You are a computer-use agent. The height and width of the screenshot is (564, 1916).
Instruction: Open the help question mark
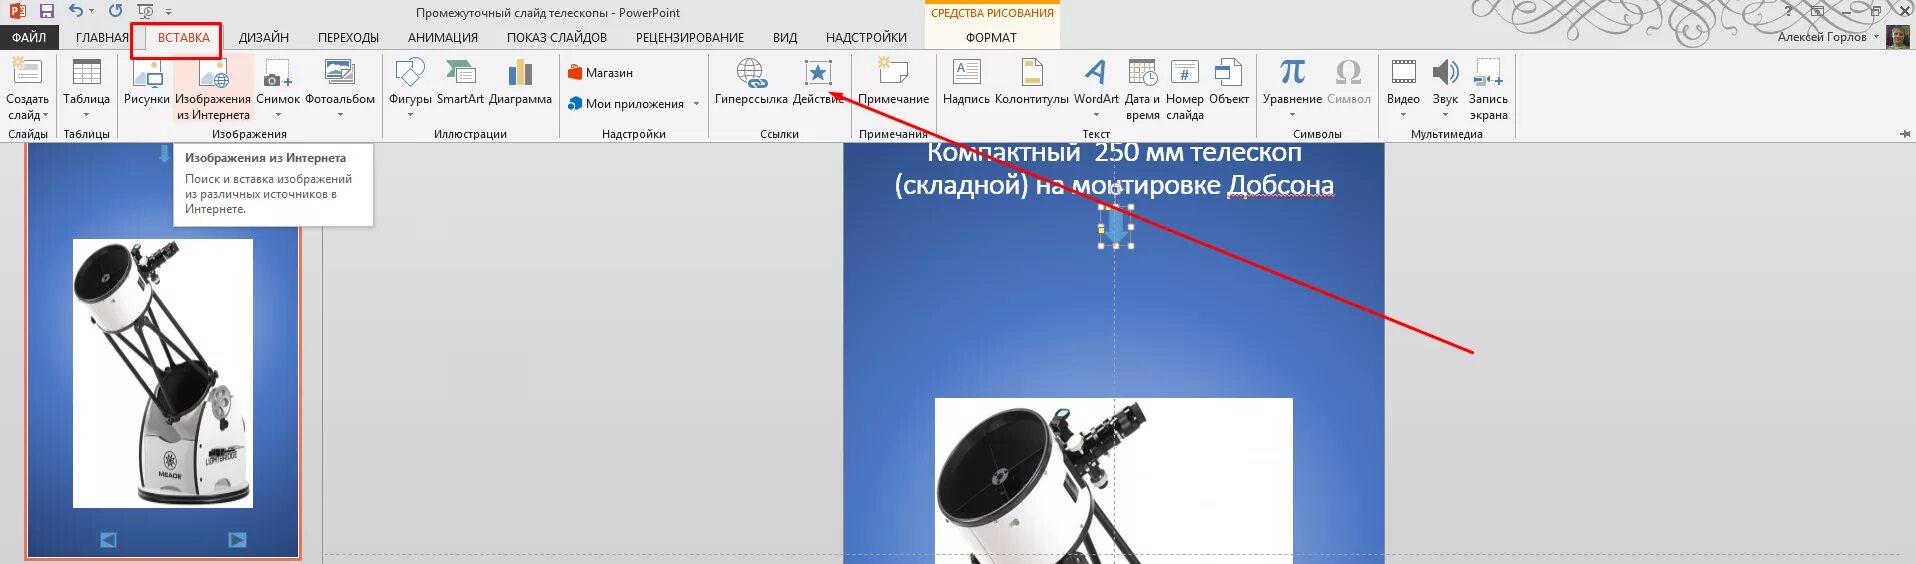coord(1788,11)
